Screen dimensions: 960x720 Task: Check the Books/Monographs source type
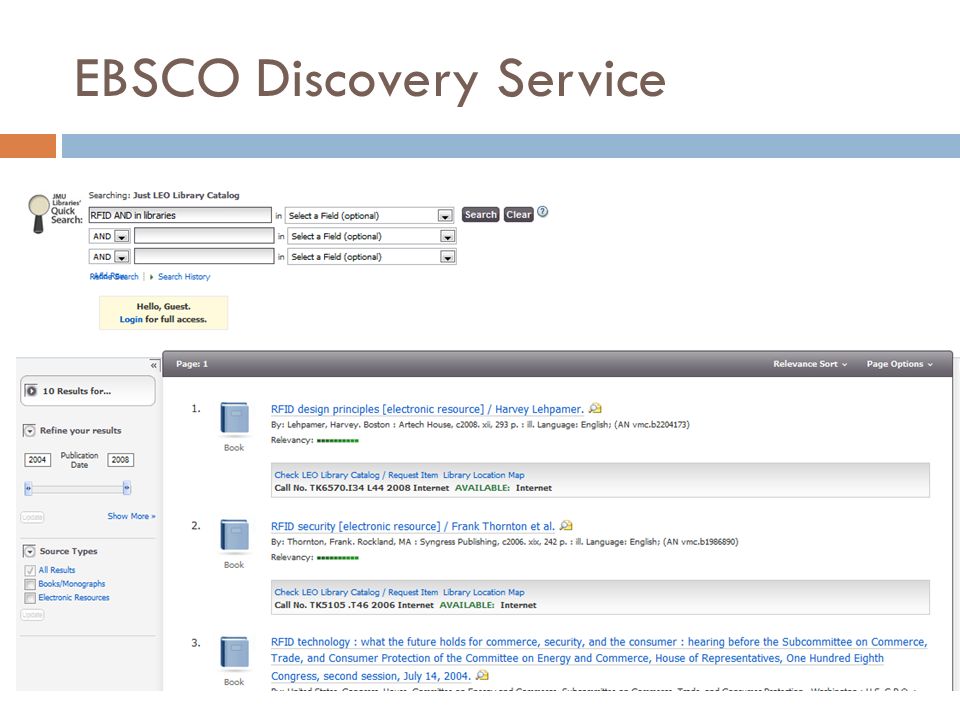(29, 585)
